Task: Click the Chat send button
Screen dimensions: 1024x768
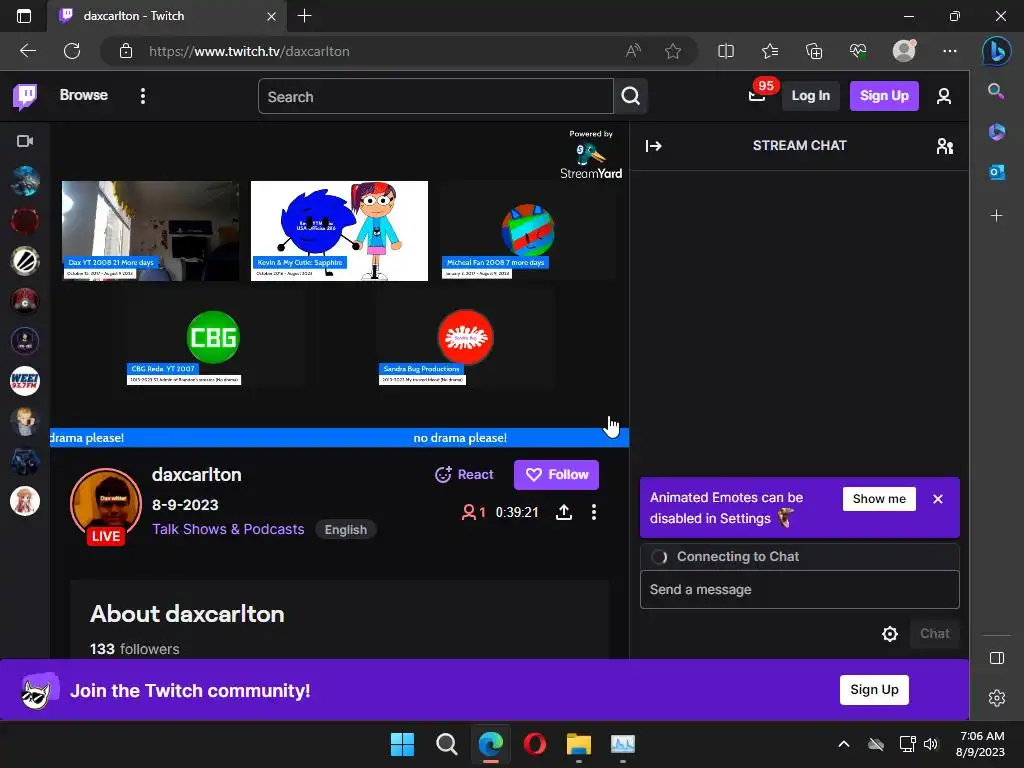Action: [935, 633]
